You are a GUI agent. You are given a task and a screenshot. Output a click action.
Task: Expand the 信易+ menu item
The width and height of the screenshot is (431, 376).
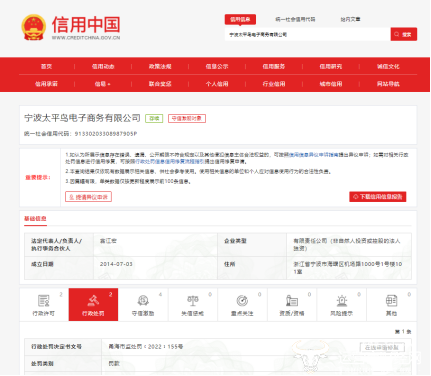102,84
